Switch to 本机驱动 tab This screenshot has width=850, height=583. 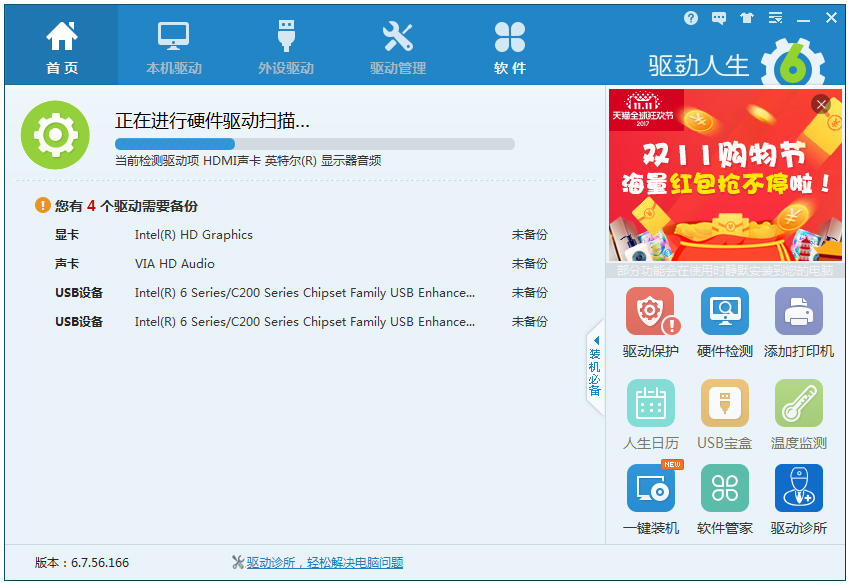pos(173,47)
